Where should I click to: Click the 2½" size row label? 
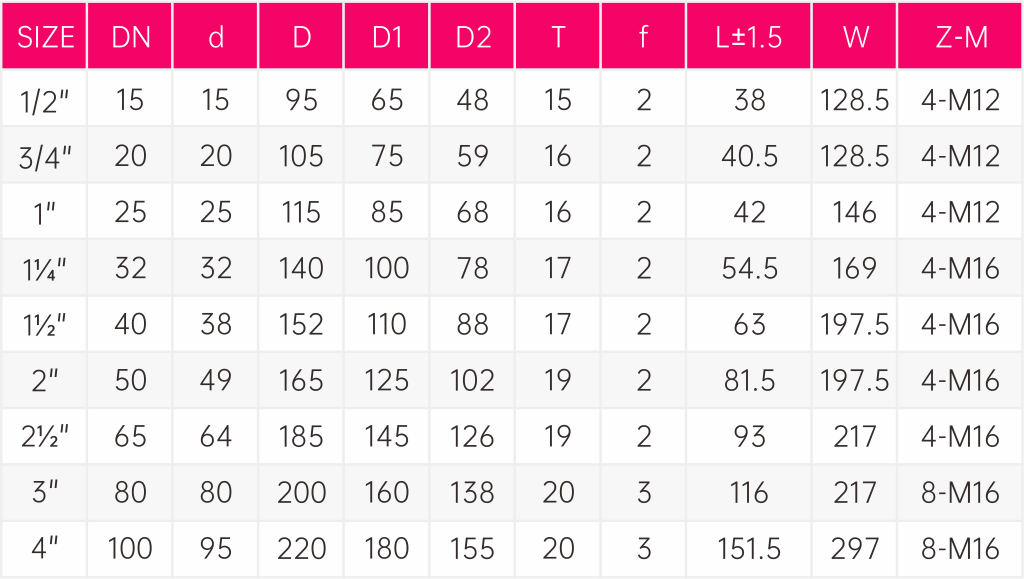click(x=44, y=436)
